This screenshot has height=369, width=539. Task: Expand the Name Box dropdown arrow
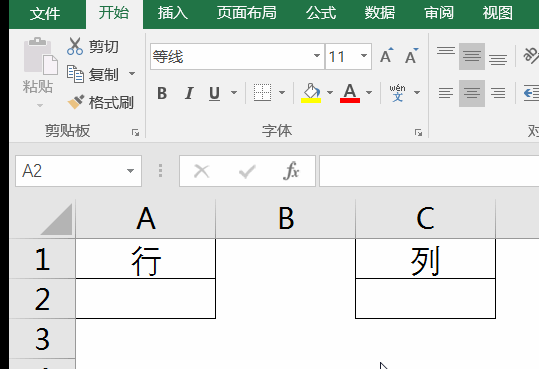[130, 171]
